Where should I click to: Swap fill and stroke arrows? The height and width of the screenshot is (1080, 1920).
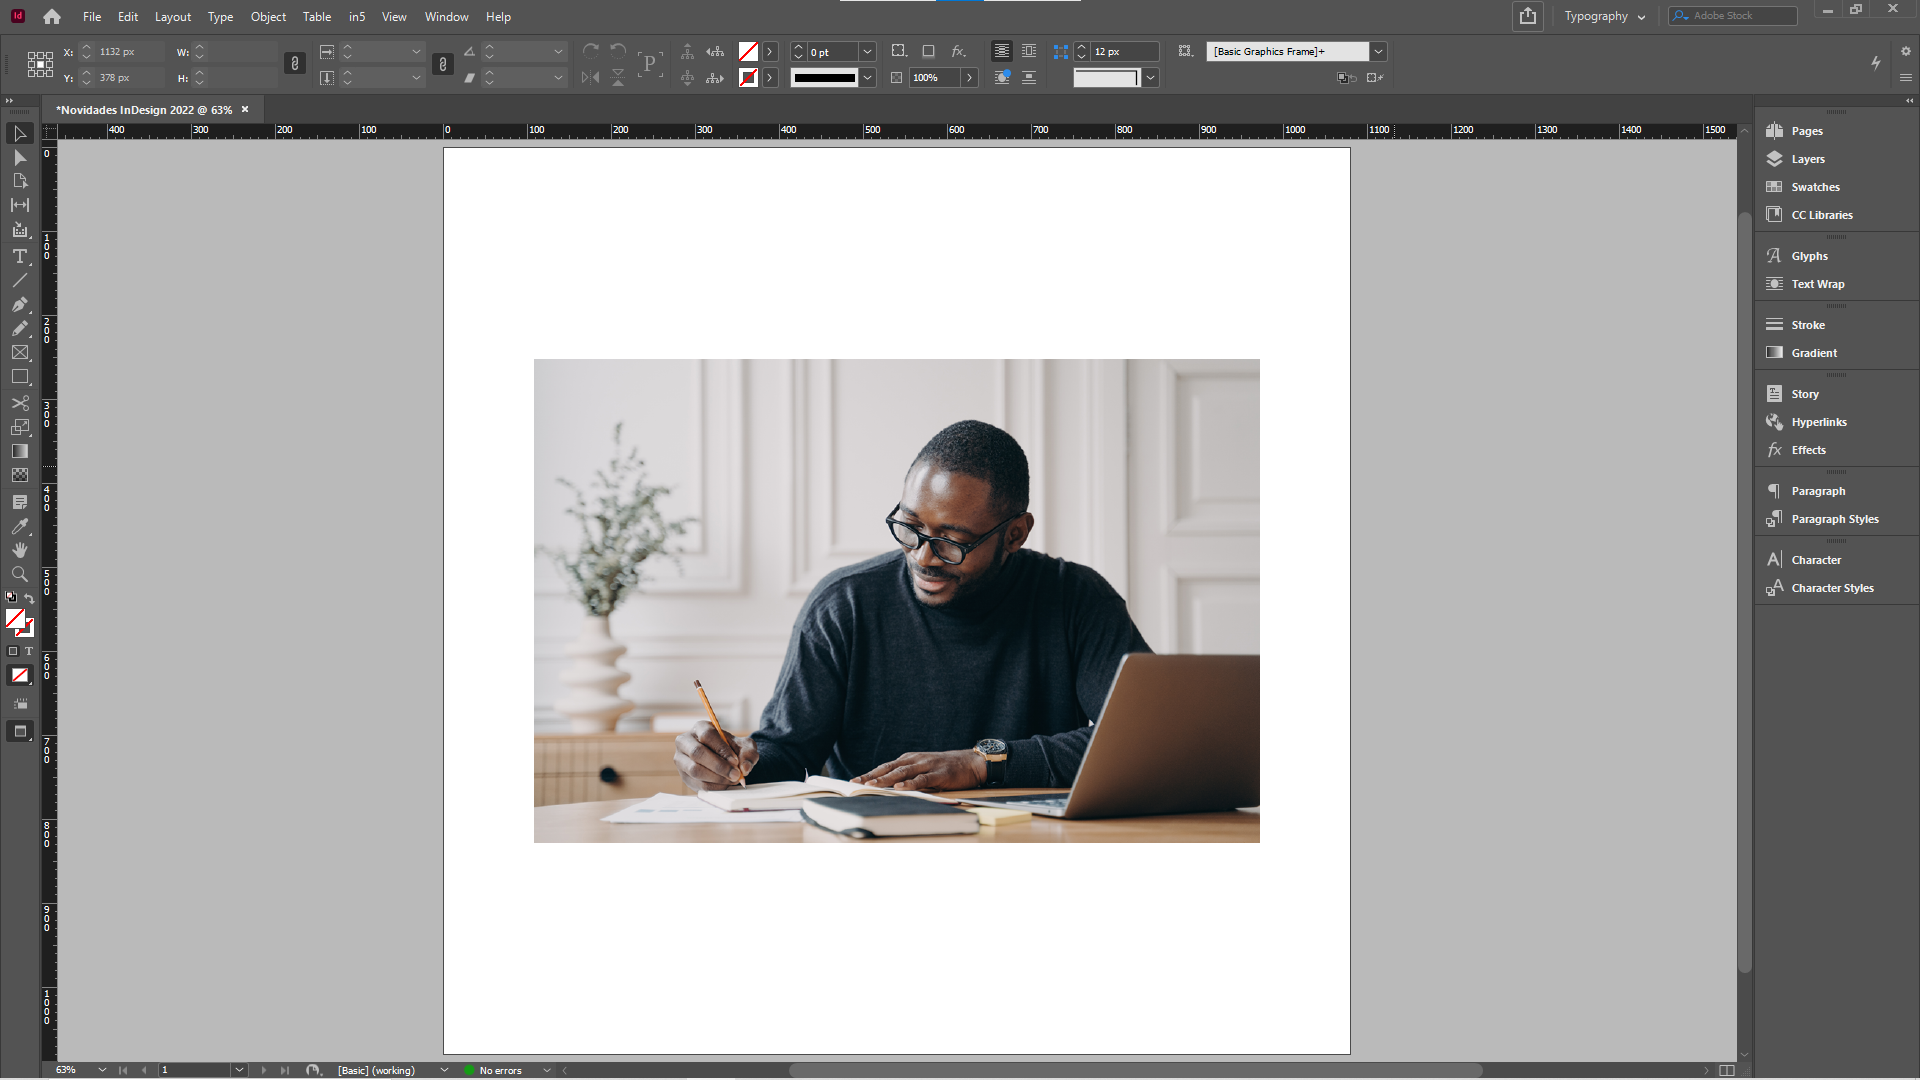click(29, 598)
